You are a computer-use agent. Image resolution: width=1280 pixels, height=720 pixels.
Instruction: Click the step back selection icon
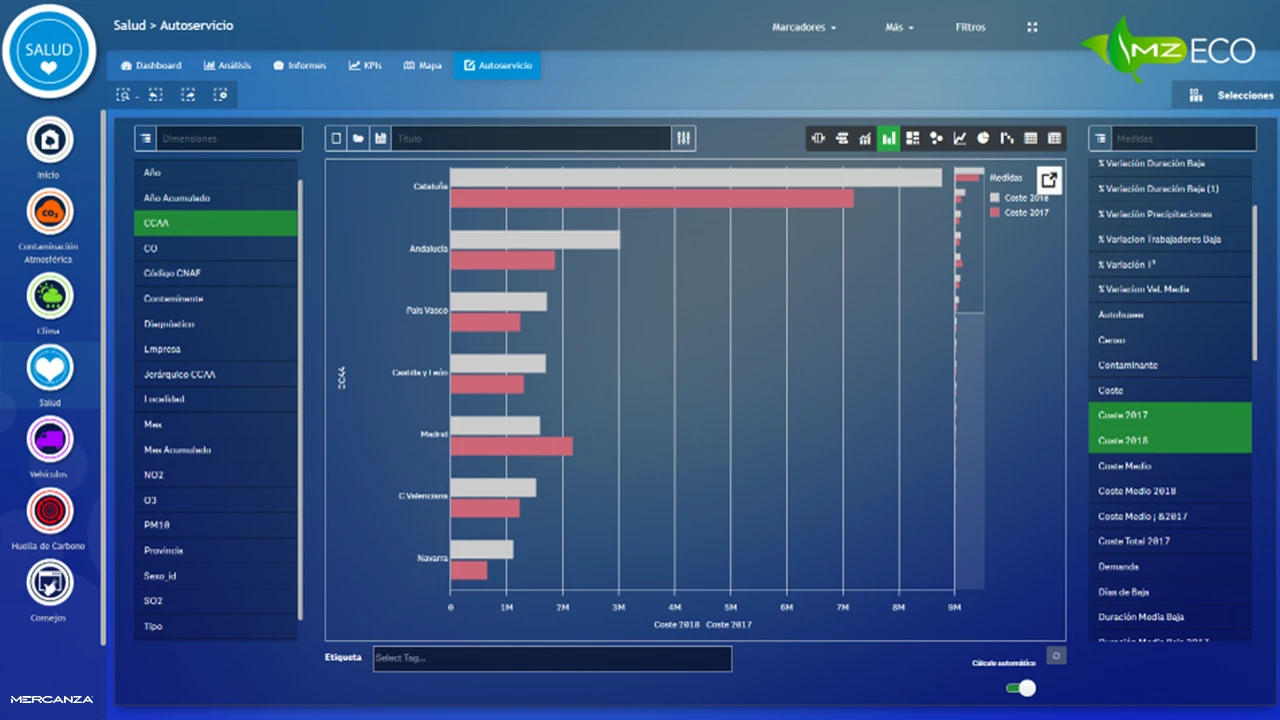point(155,95)
